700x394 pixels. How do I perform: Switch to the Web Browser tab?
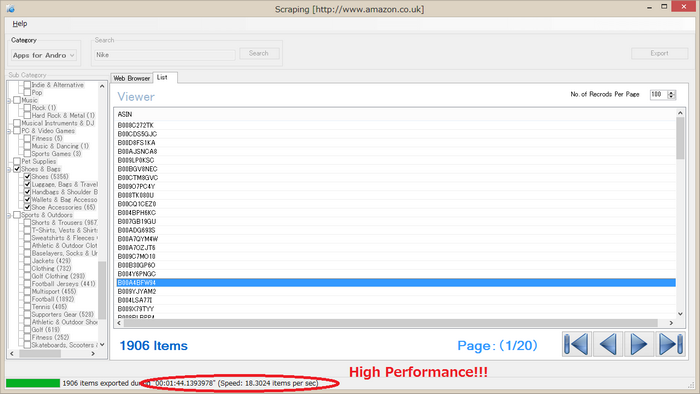pos(132,78)
